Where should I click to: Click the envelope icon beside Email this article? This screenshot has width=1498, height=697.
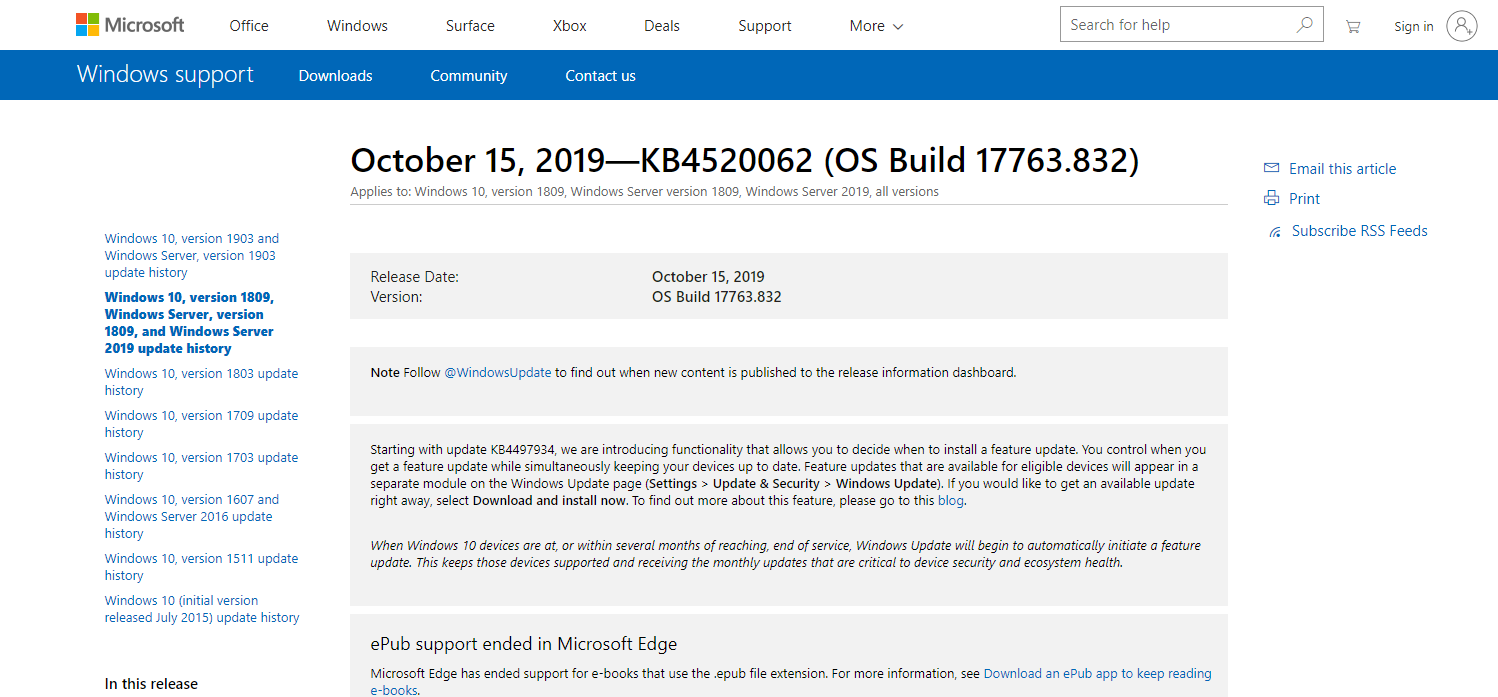pyautogui.click(x=1271, y=168)
